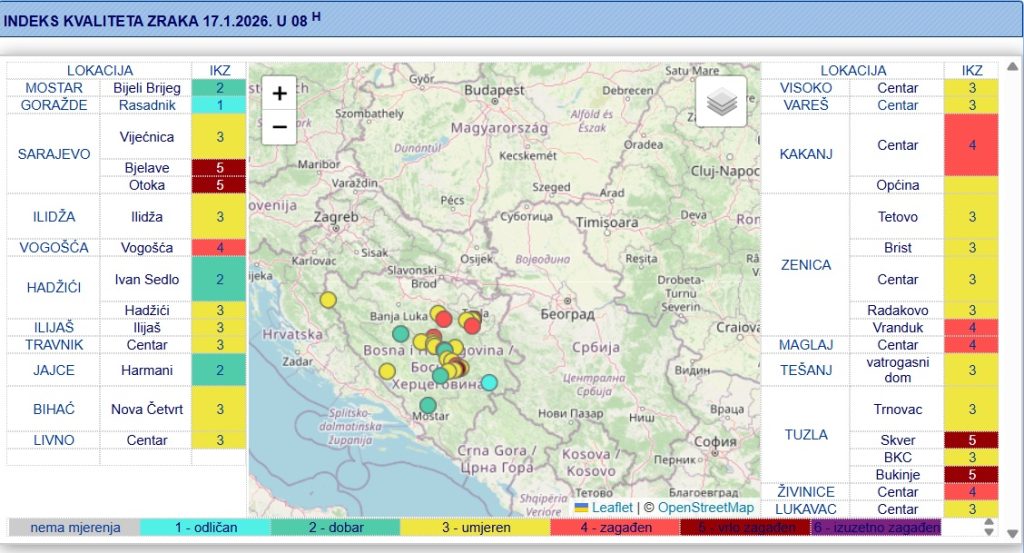
Task: Click the scroll arrows beside the legend
Action: [990, 527]
